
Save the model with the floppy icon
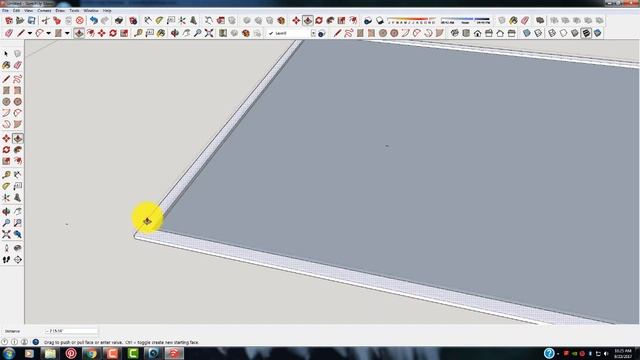[x=31, y=20]
